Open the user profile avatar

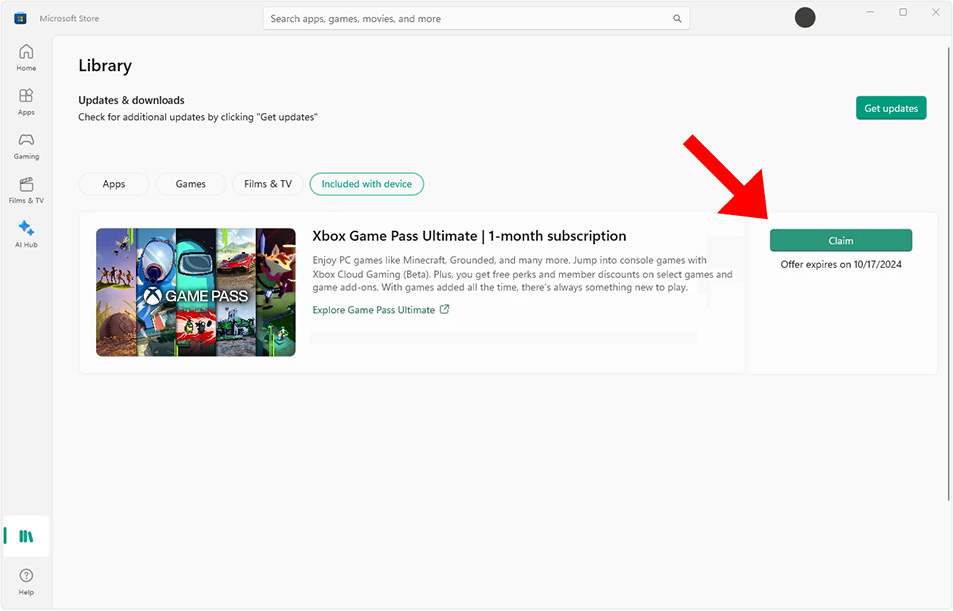805,18
